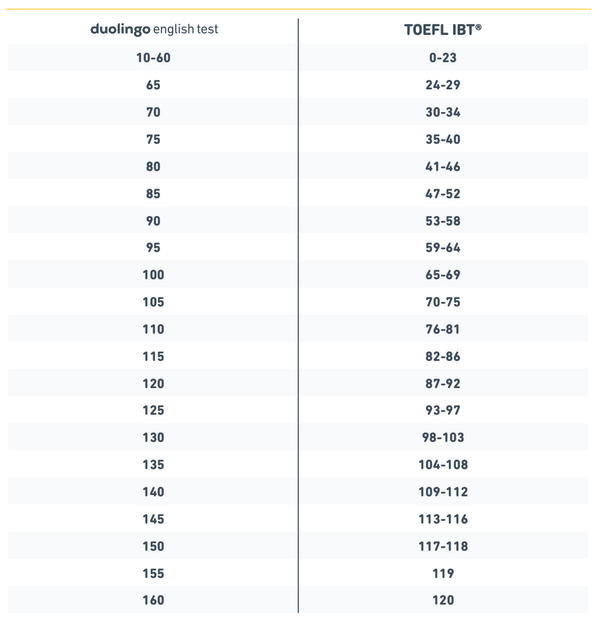Screen dimensions: 600x618
Task: Click the TOEFL range 53-58 cell
Action: (x=442, y=220)
